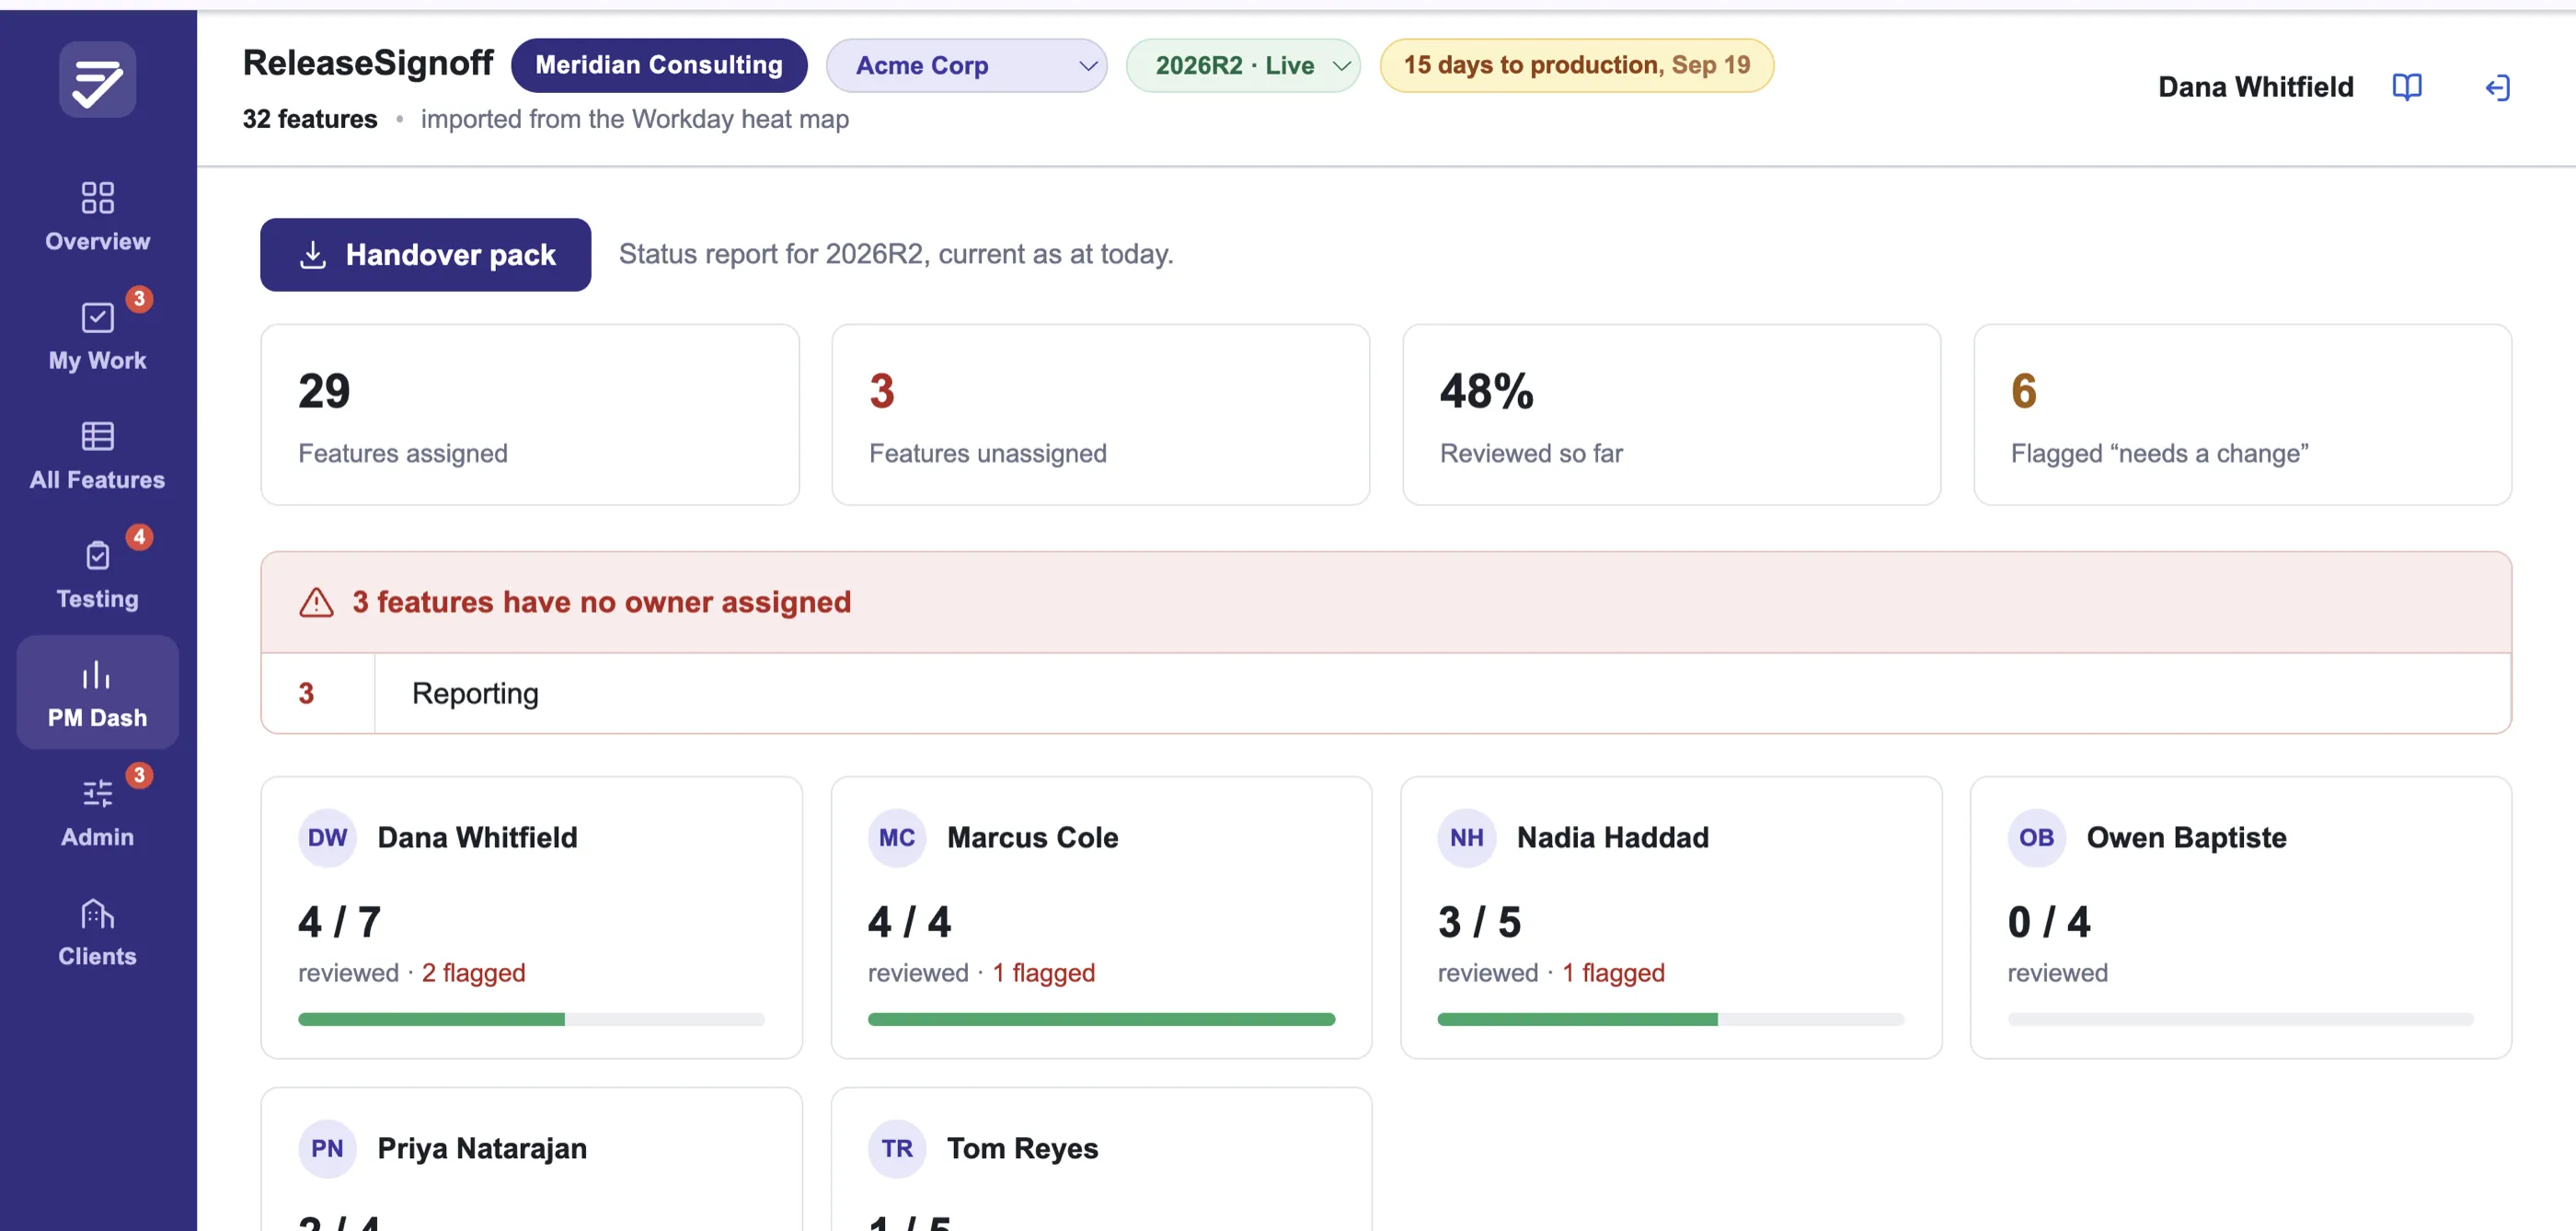Click the 48% Reviewed so far value
Screen dimensions: 2576x1231
click(x=1486, y=391)
